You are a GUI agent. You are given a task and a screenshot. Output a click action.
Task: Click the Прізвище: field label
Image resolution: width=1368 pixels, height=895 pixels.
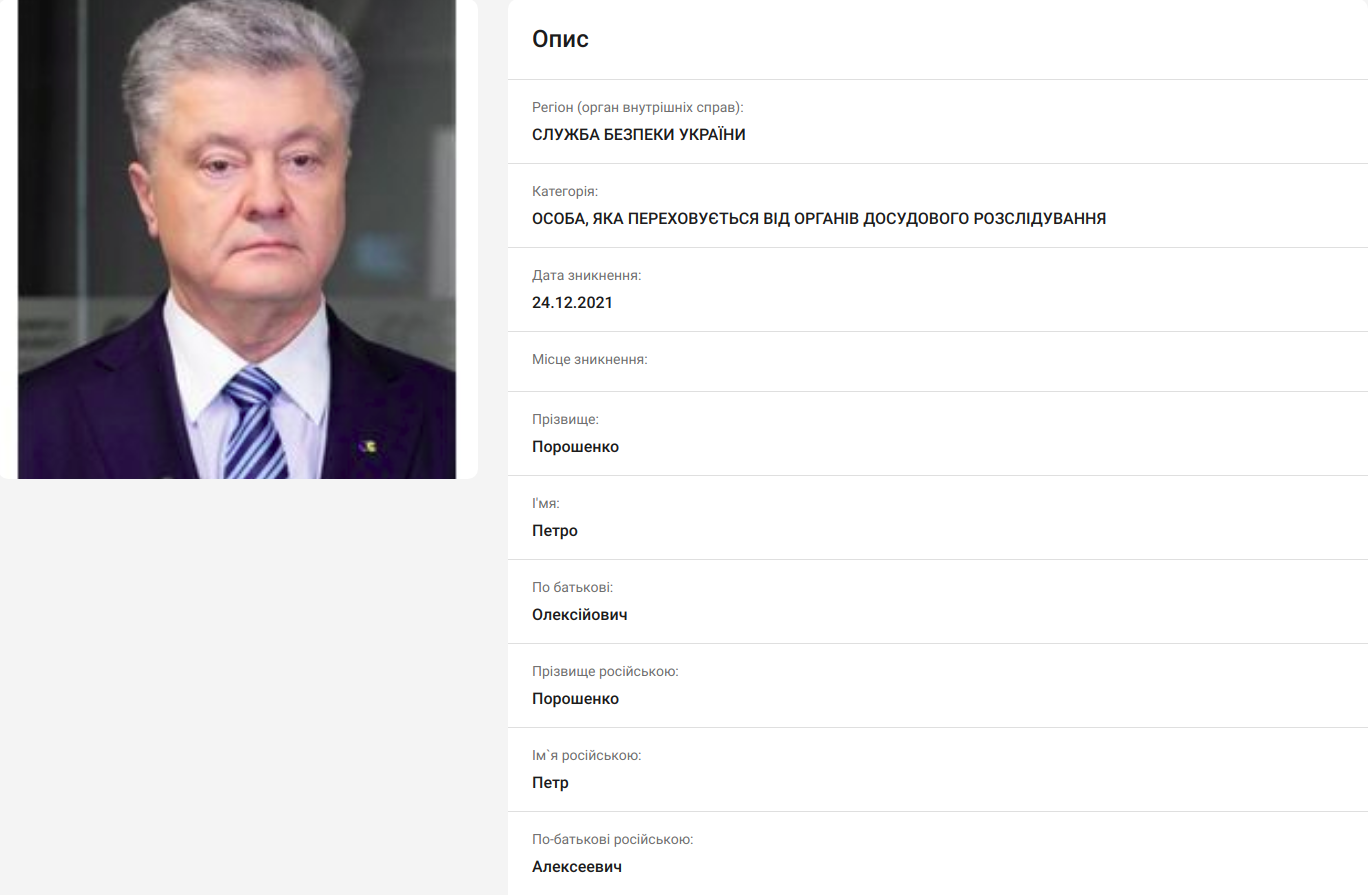click(x=565, y=419)
